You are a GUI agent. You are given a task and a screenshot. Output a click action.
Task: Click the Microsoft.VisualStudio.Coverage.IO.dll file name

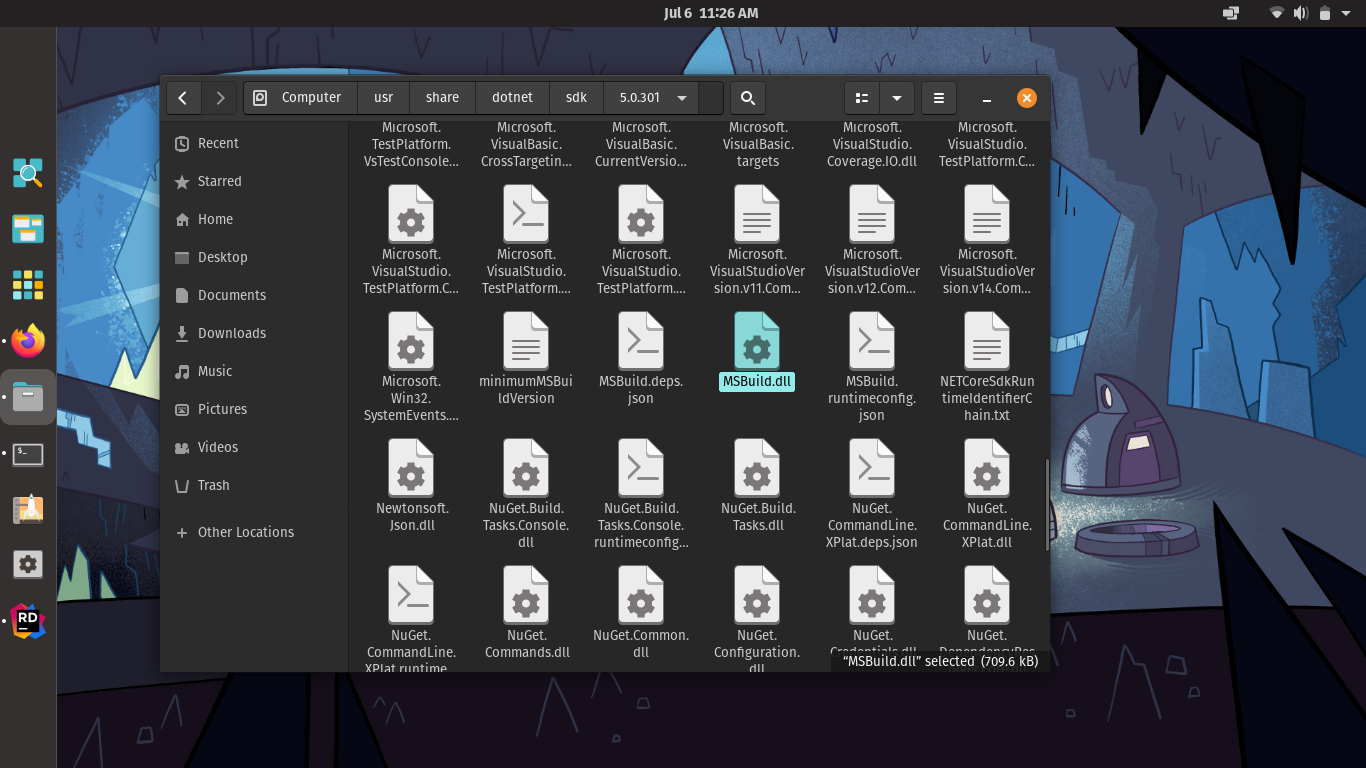(872, 144)
